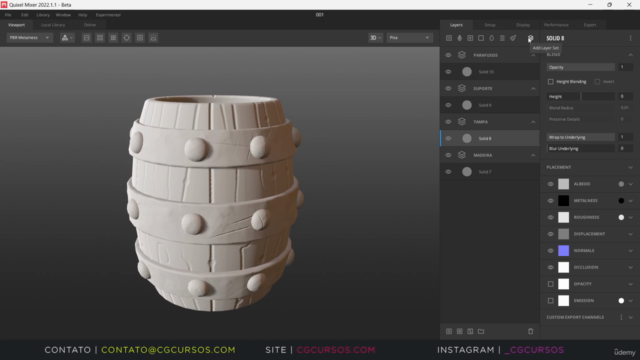
Task: Open the Experimental menu
Action: click(x=108, y=15)
